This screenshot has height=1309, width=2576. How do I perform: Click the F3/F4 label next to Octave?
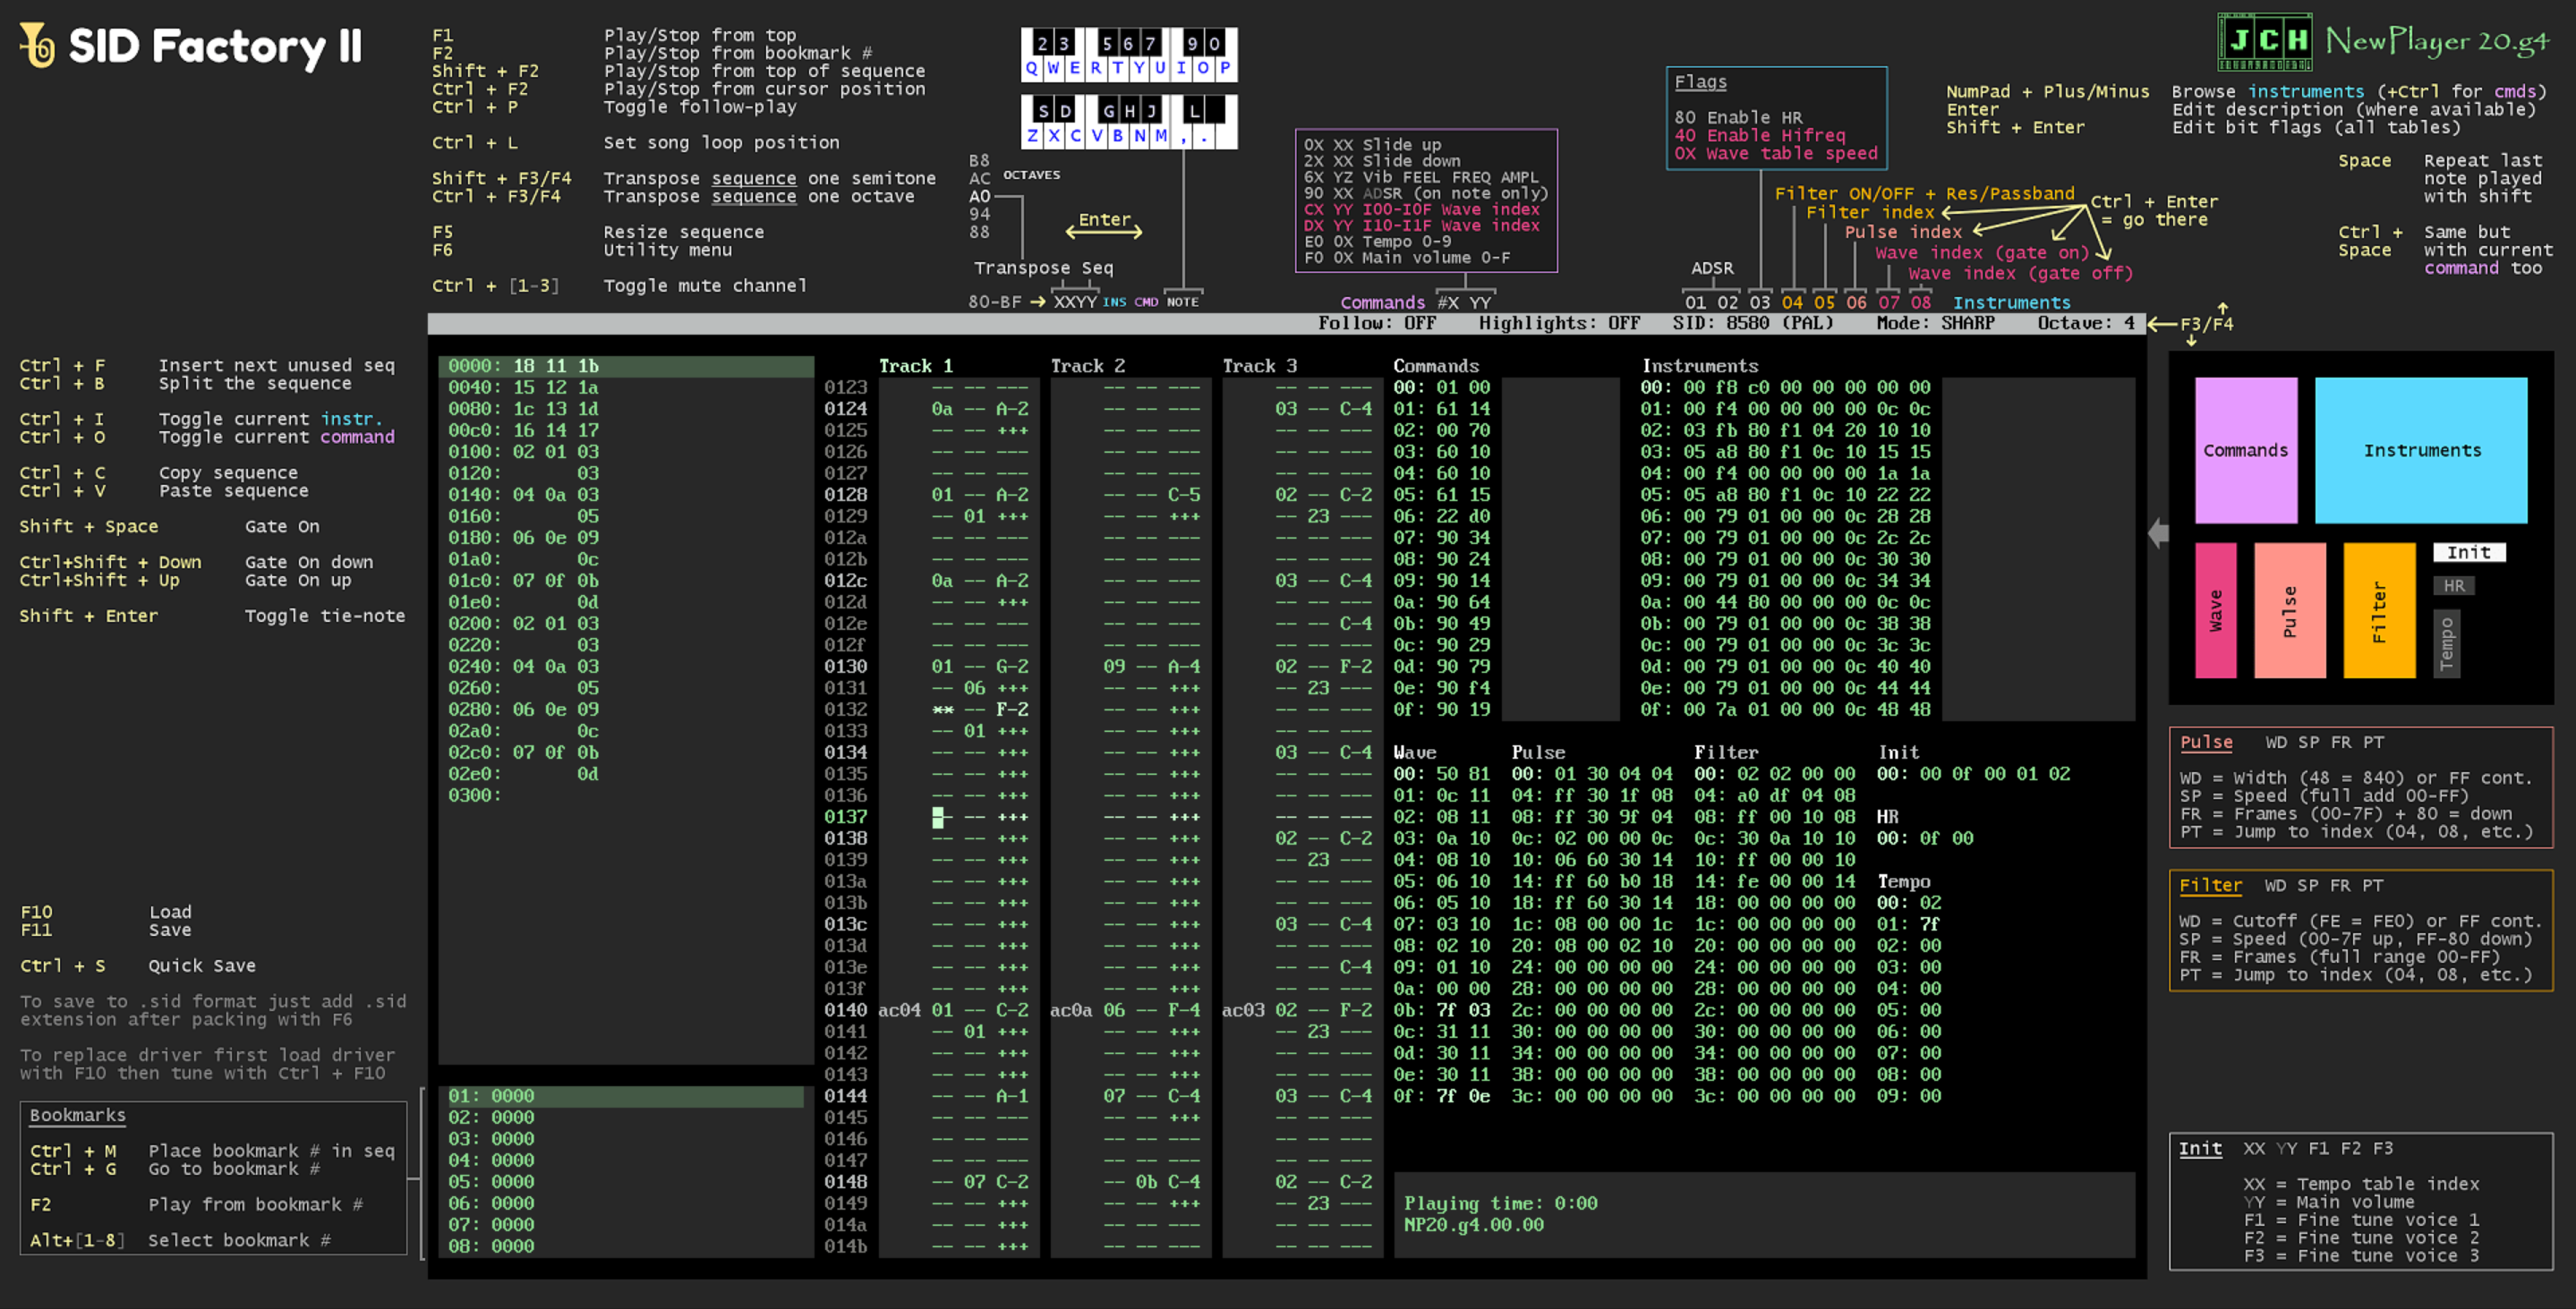click(x=2206, y=324)
